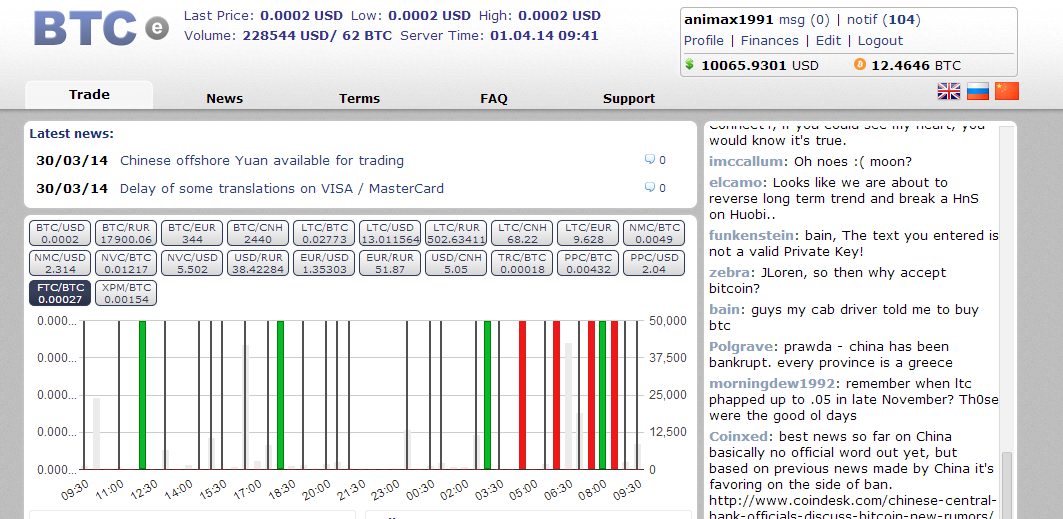Image resolution: width=1063 pixels, height=519 pixels.
Task: Click chat user imccallum
Action: point(746,162)
